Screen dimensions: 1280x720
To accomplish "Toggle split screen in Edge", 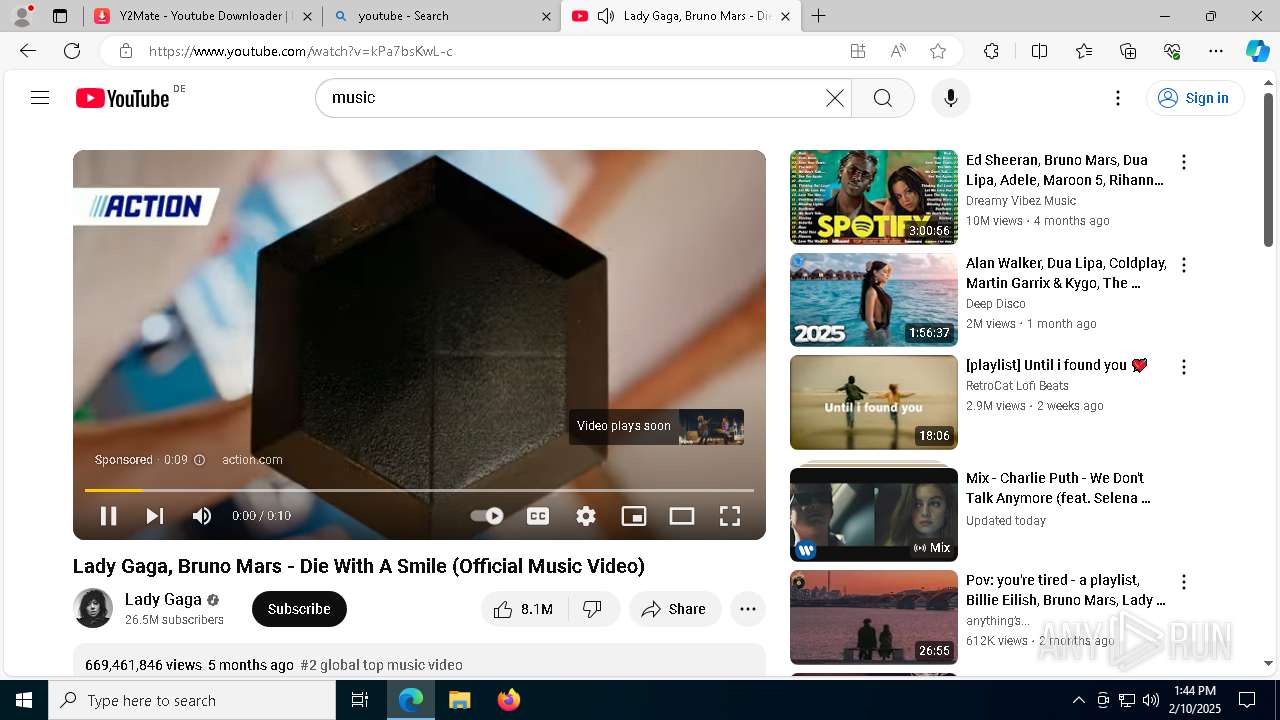I will pos(1039,51).
